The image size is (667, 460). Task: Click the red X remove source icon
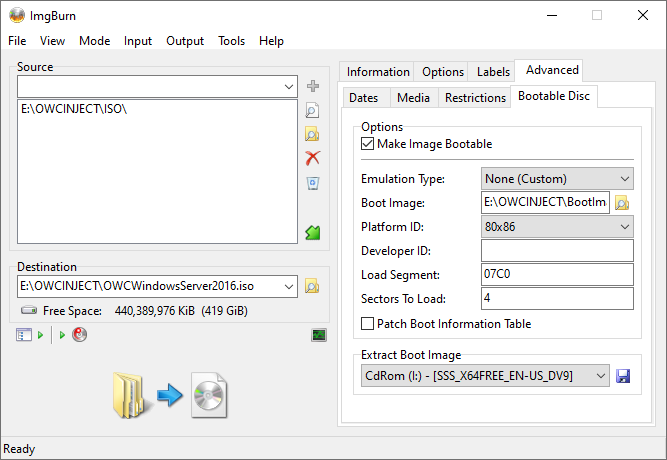click(x=313, y=158)
